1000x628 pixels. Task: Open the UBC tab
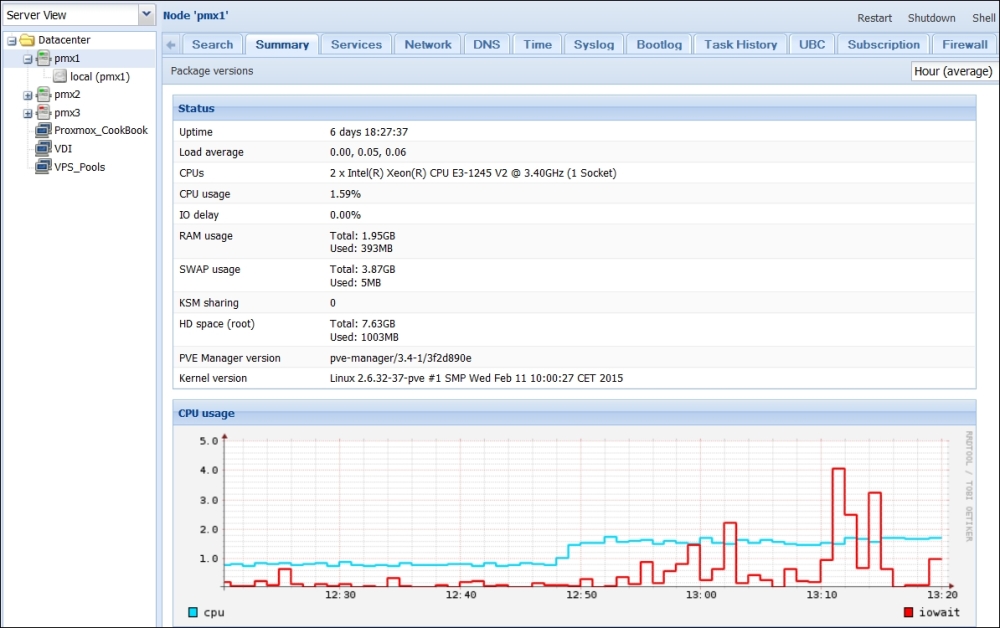[812, 45]
